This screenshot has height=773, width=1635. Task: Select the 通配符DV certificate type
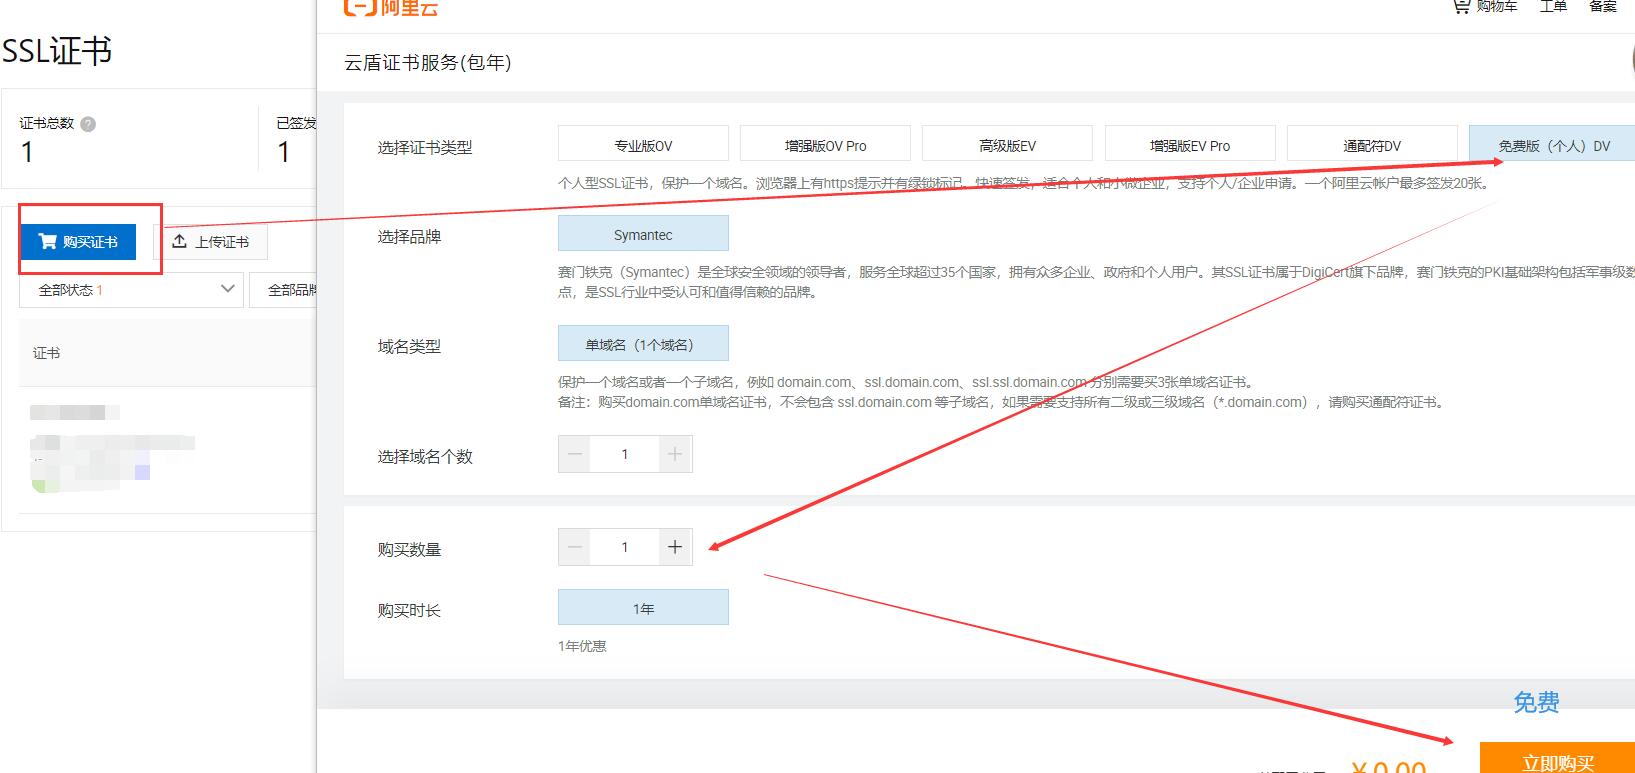tap(1372, 145)
